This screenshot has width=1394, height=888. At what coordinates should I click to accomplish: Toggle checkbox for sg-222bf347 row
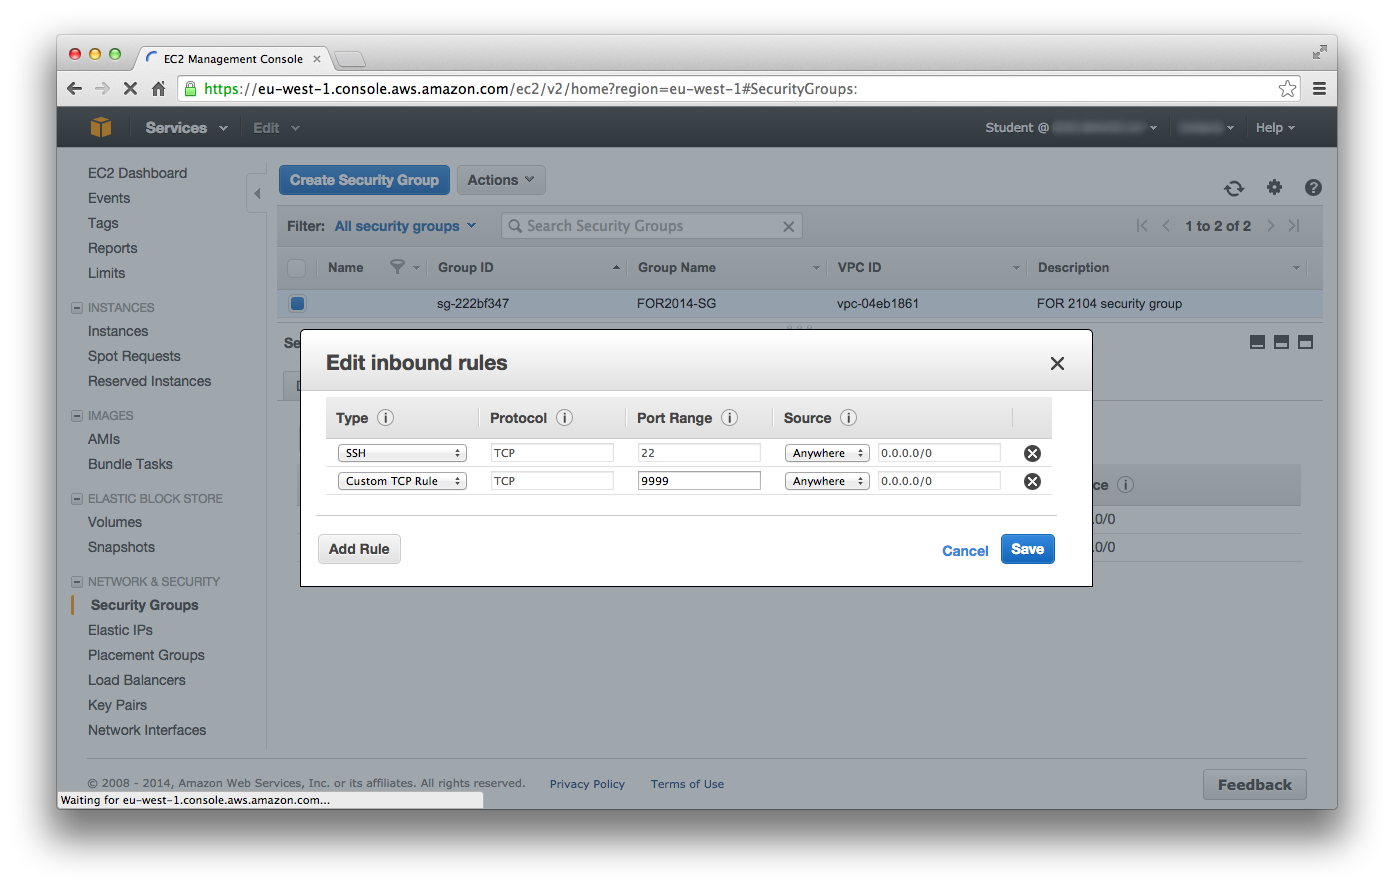[x=297, y=303]
